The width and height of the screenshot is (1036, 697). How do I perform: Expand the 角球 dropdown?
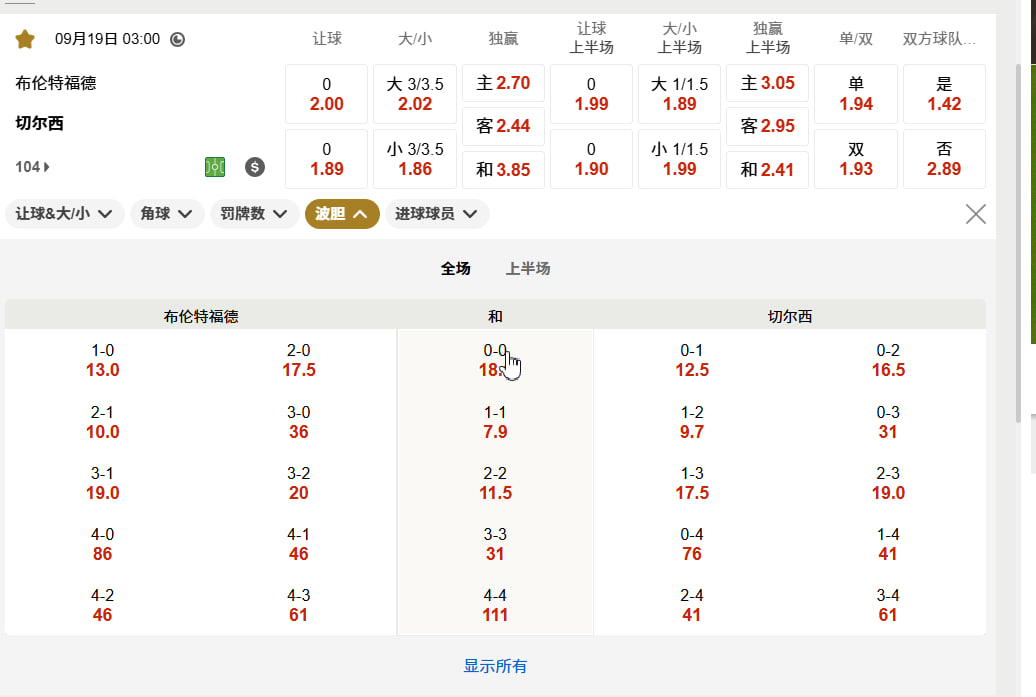[166, 214]
